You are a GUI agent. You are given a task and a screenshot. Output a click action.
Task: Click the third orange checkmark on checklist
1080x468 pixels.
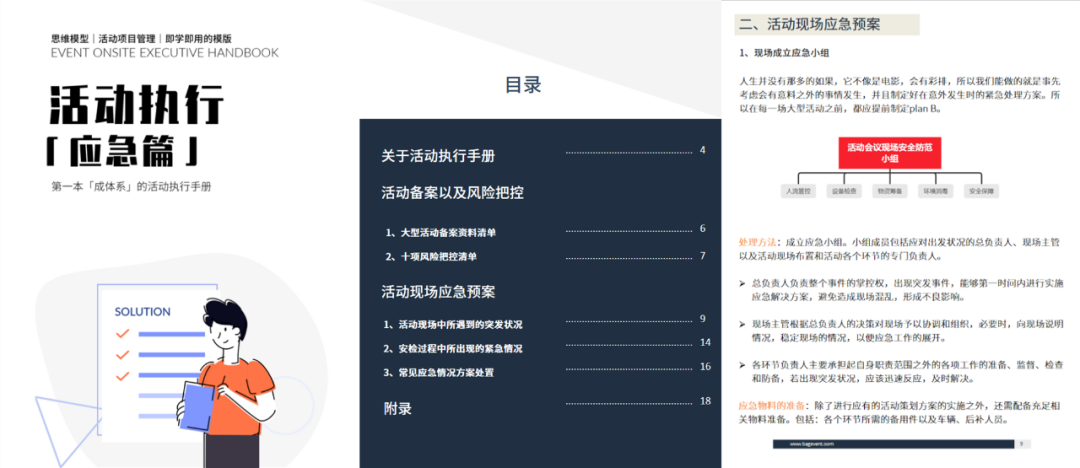[x=123, y=376]
